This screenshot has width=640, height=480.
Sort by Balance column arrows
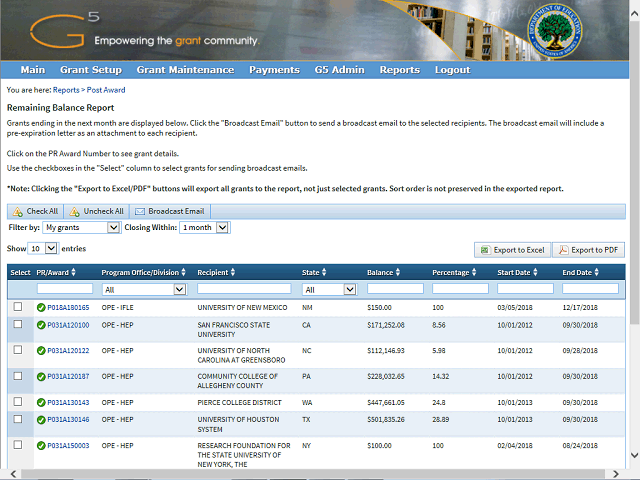click(398, 272)
